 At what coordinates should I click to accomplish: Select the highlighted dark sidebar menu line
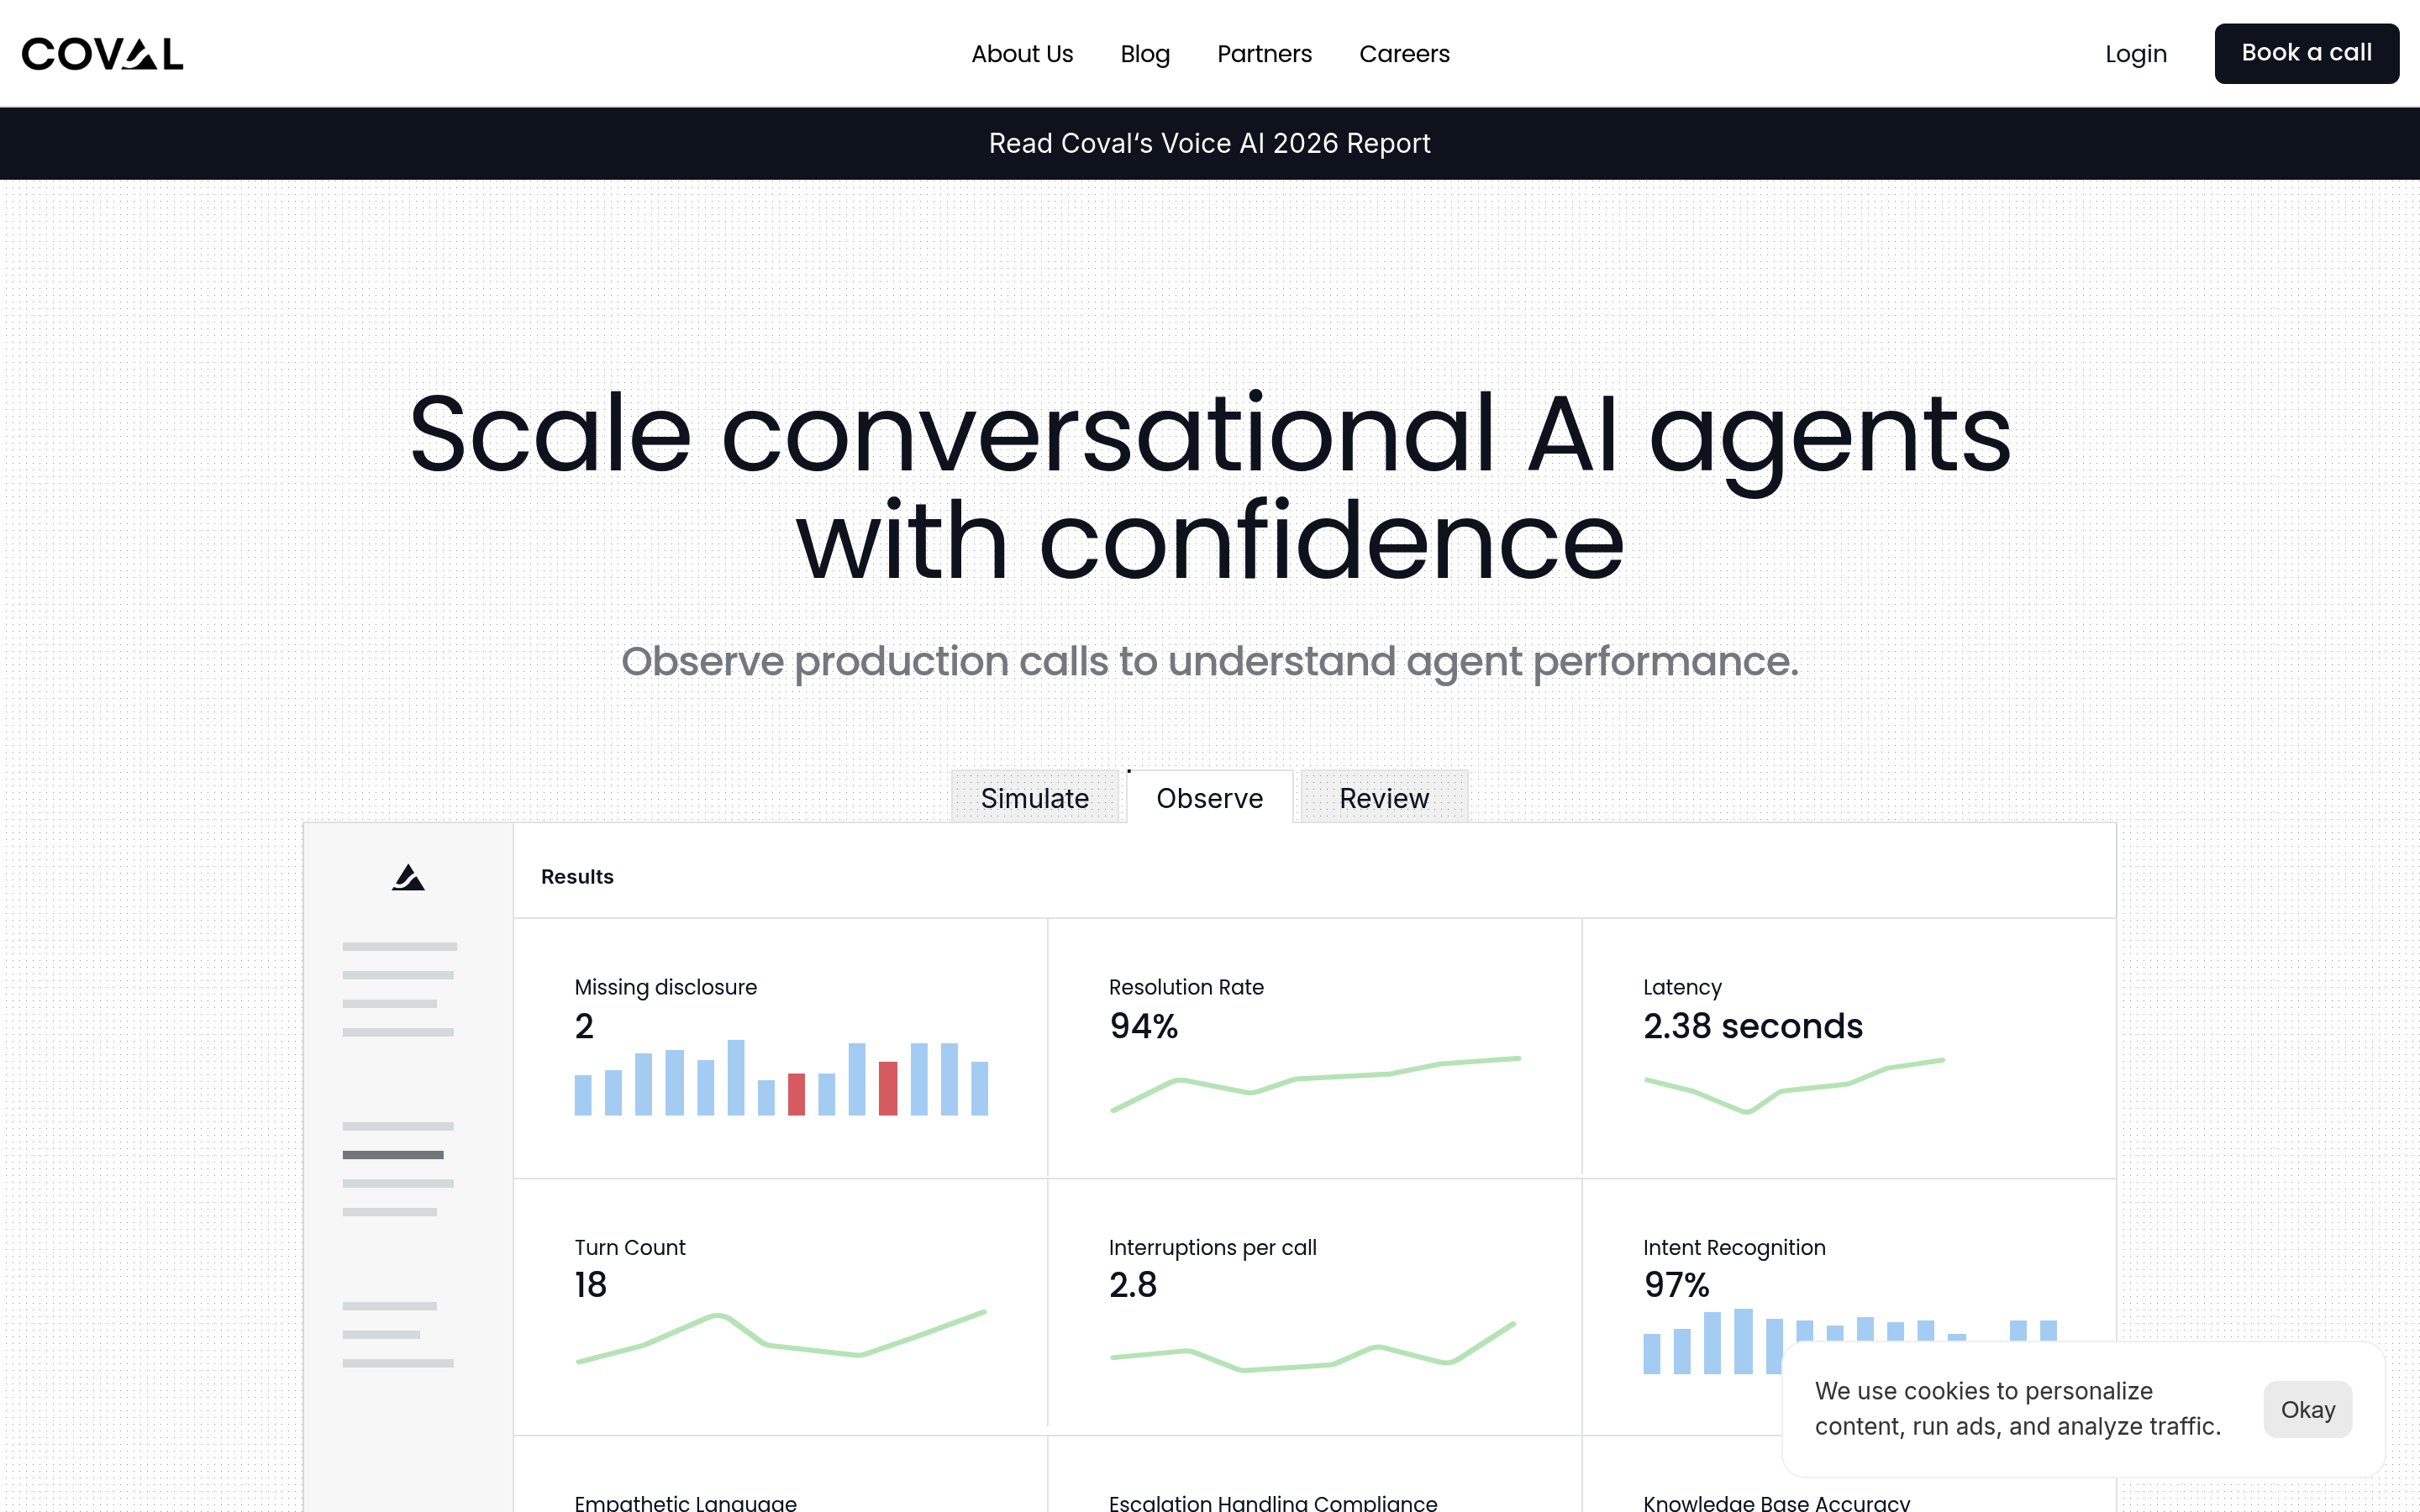click(393, 1155)
